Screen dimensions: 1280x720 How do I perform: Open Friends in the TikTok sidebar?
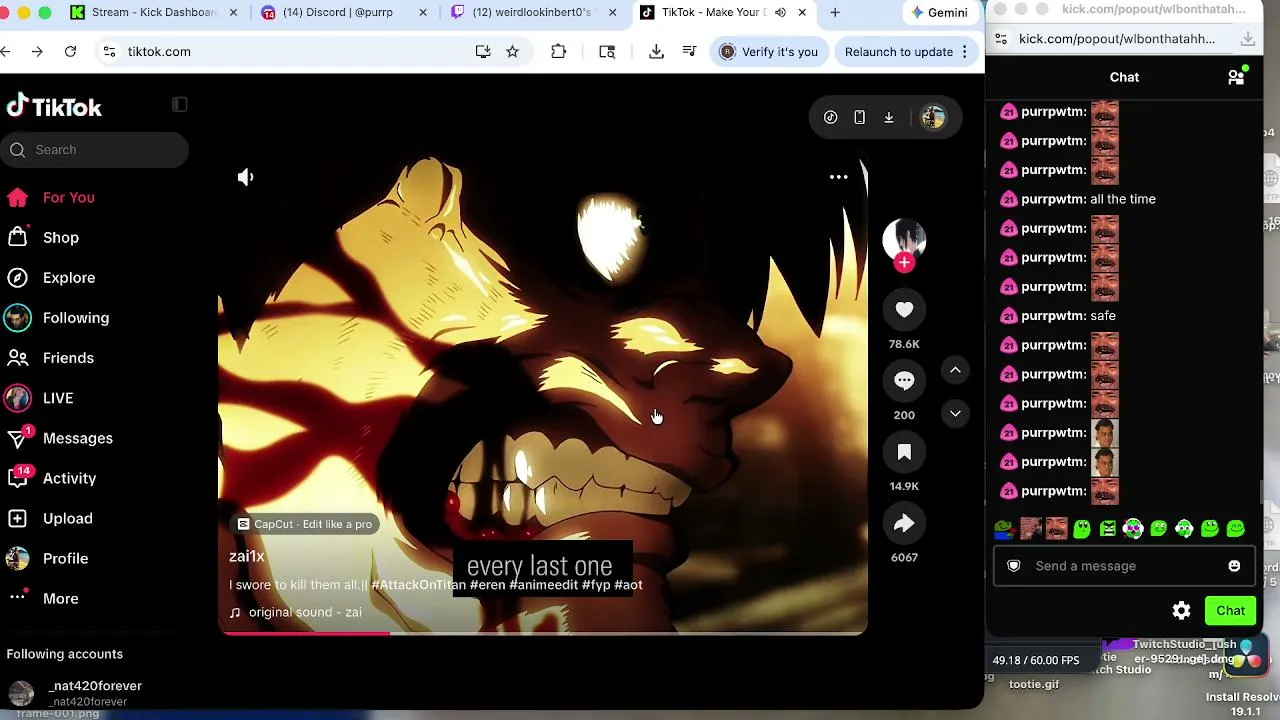[x=68, y=358]
